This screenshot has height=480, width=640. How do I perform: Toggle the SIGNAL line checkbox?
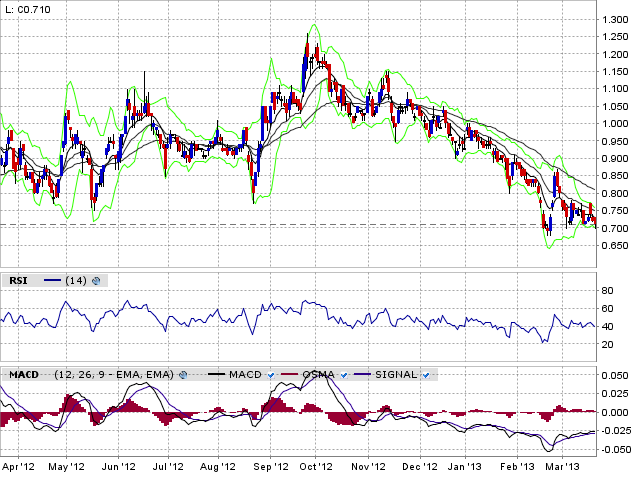click(x=426, y=375)
